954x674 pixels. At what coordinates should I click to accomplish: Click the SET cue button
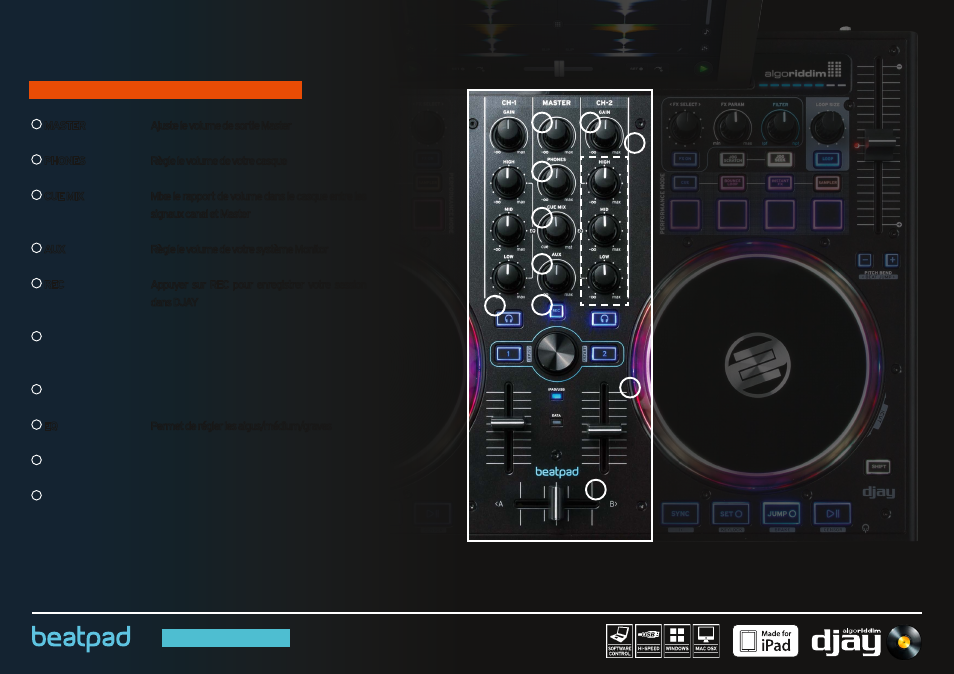(731, 513)
